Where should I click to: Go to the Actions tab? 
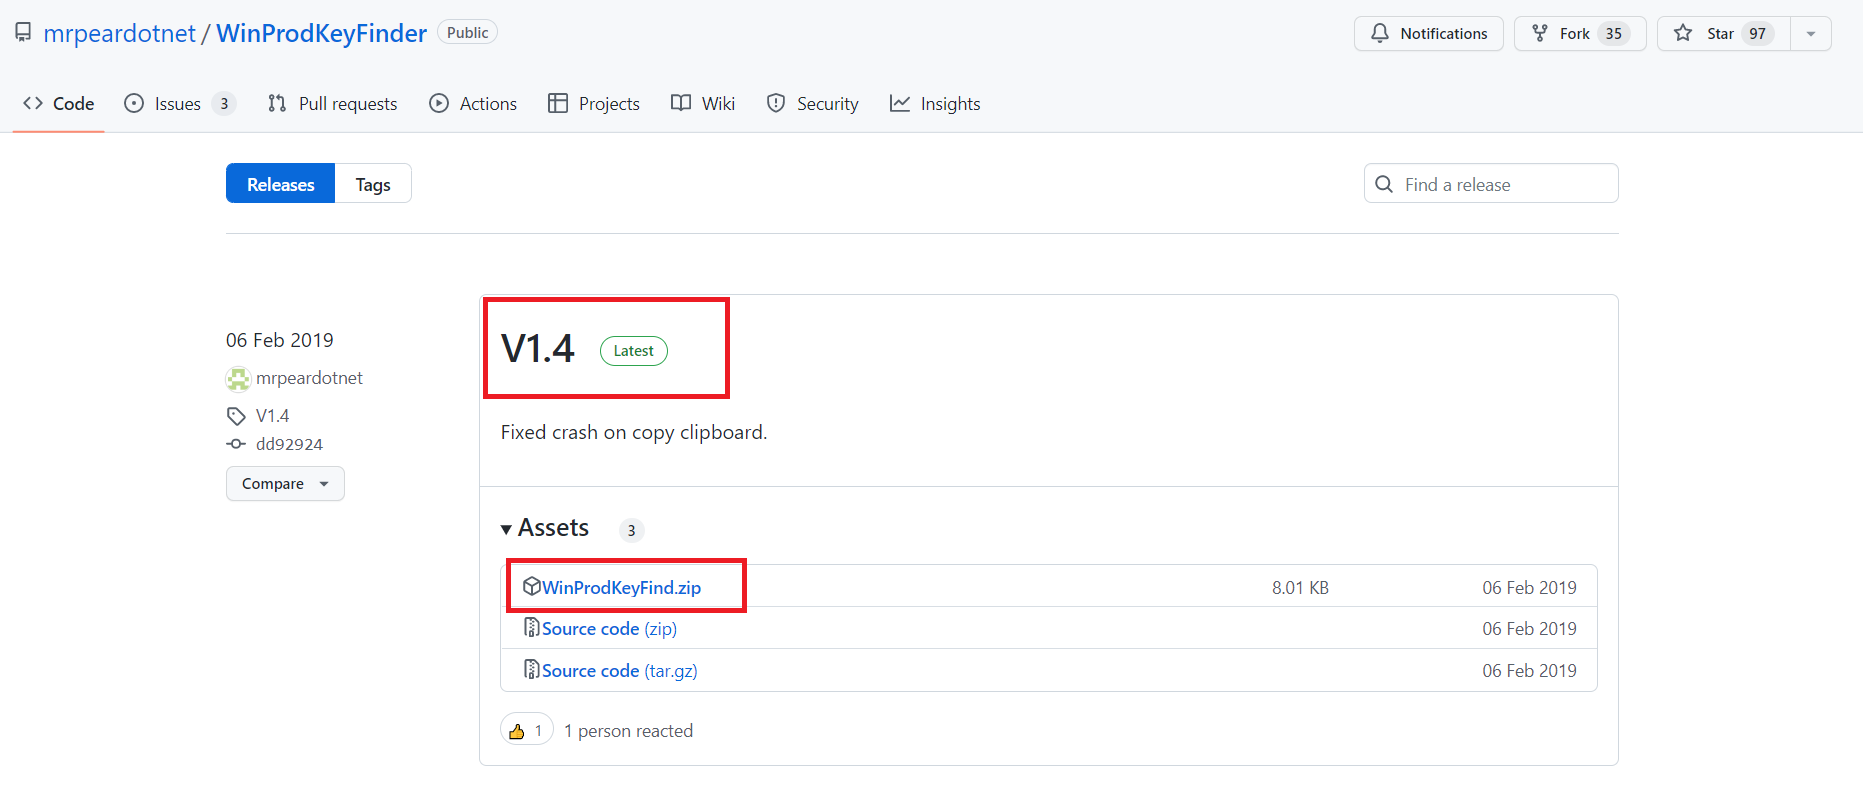tap(473, 104)
